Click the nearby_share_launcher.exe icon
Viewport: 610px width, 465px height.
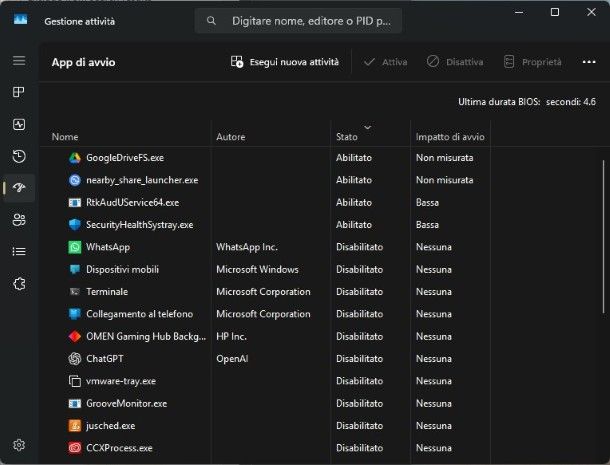point(75,180)
